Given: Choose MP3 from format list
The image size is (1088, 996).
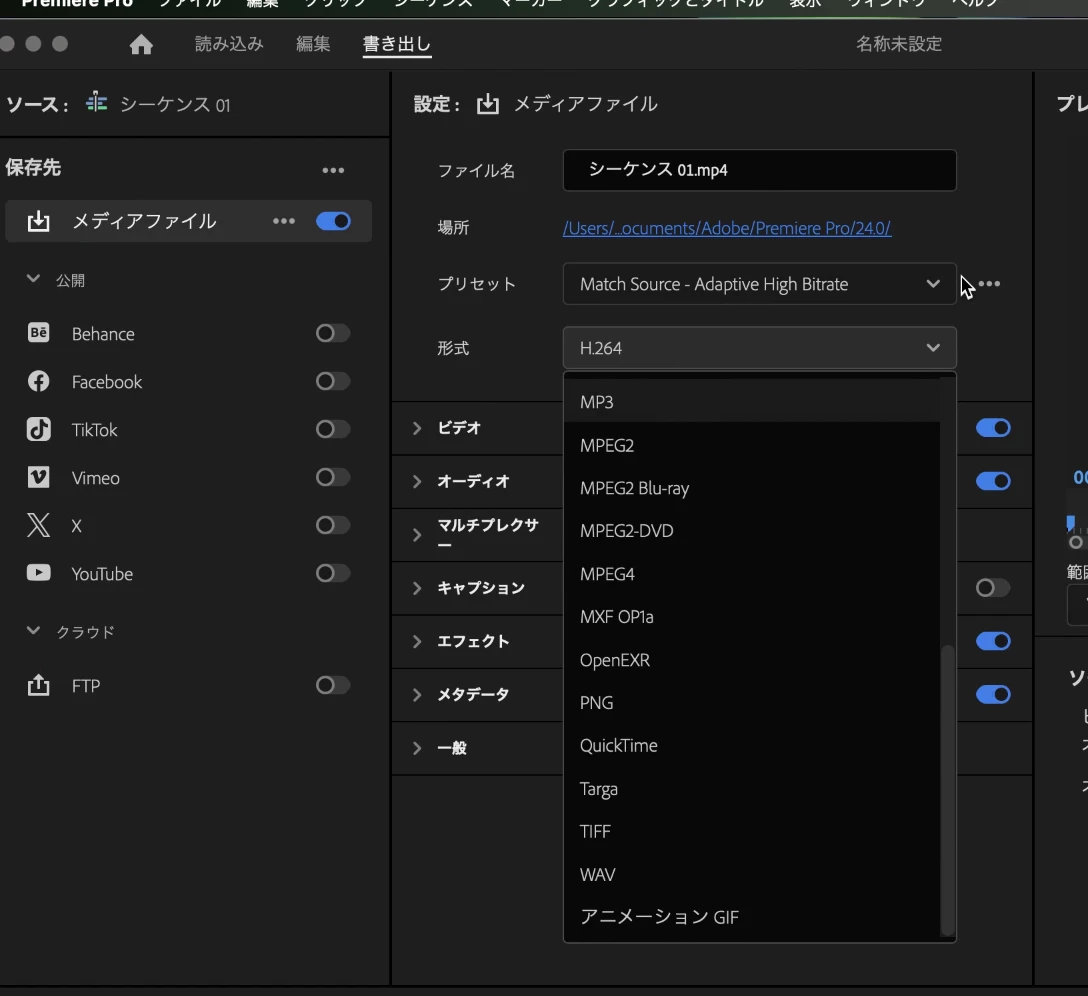Looking at the screenshot, I should pyautogui.click(x=751, y=402).
